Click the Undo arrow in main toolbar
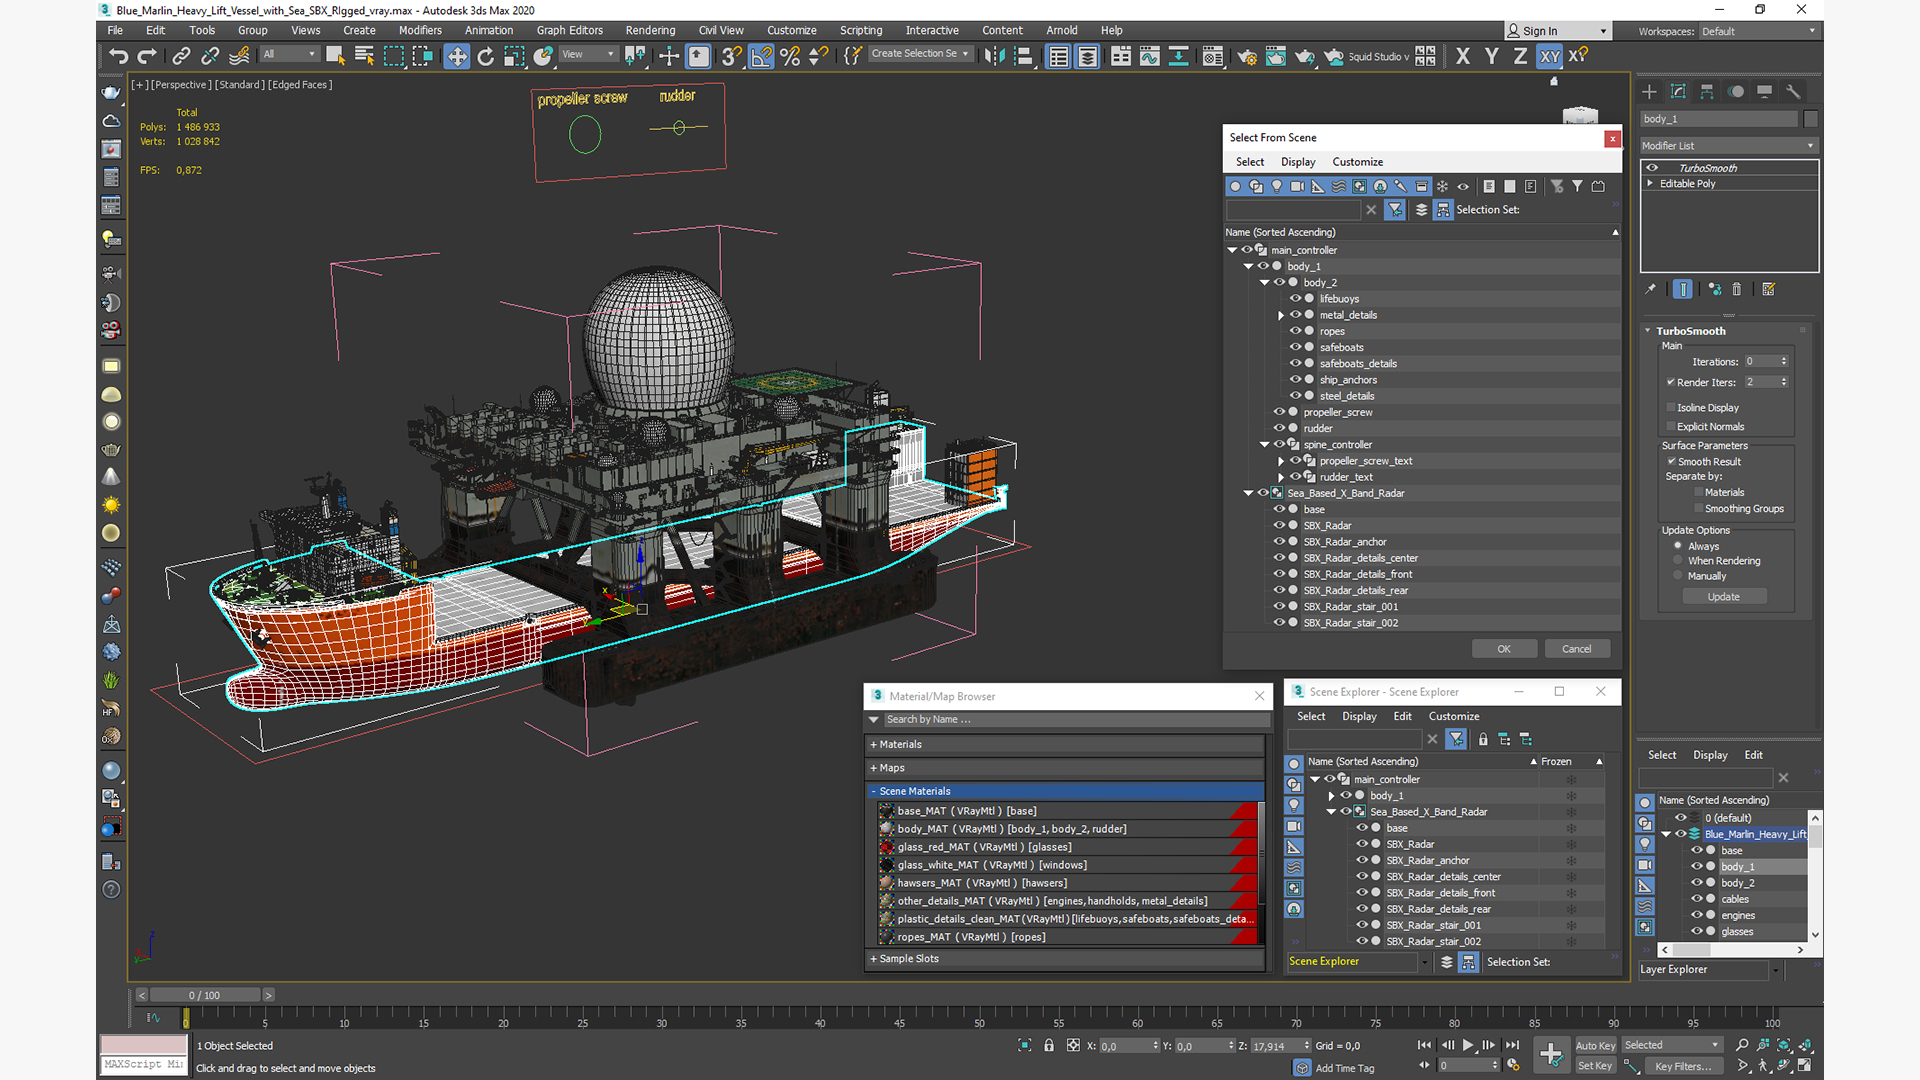 tap(118, 56)
